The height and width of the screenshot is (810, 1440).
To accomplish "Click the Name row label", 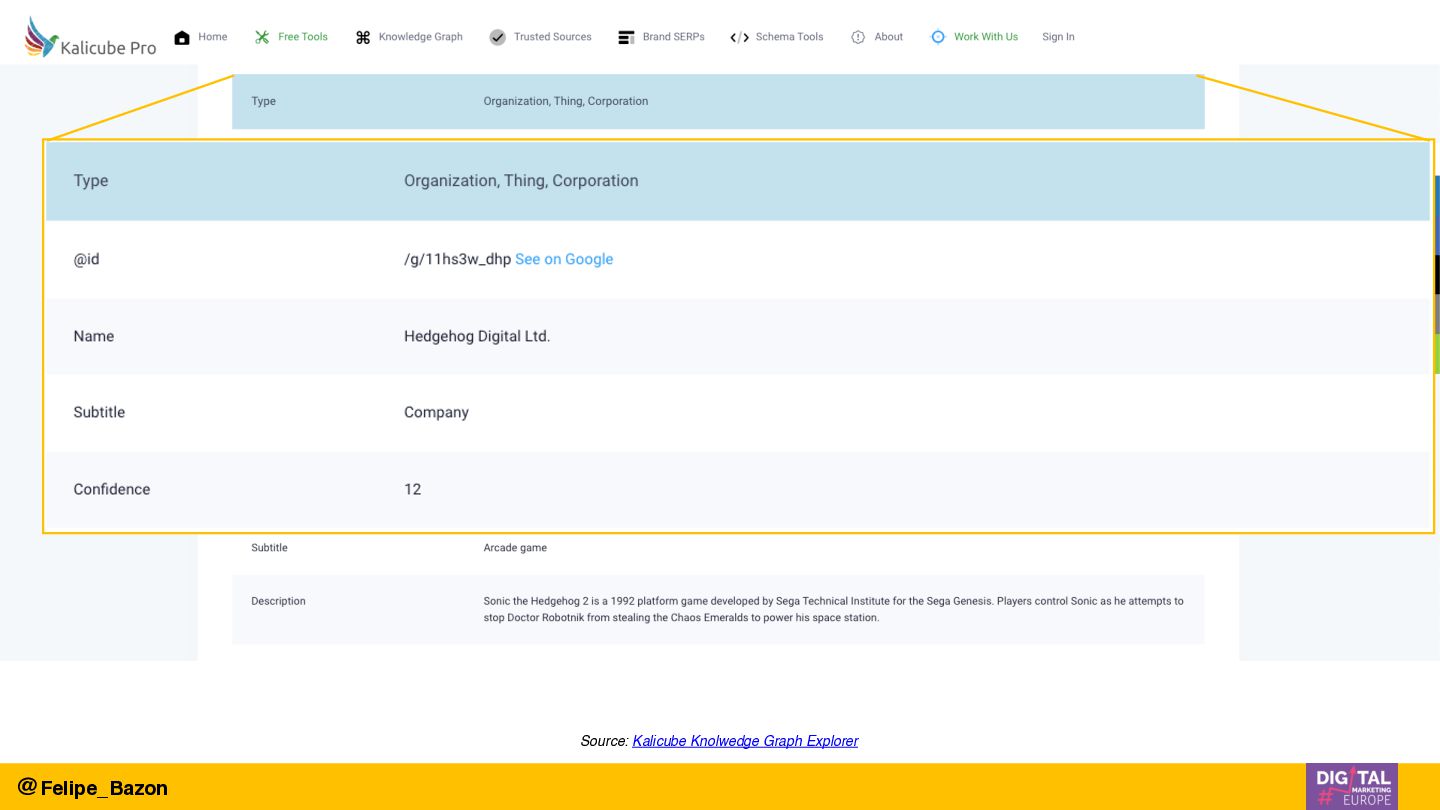I will pyautogui.click(x=94, y=336).
